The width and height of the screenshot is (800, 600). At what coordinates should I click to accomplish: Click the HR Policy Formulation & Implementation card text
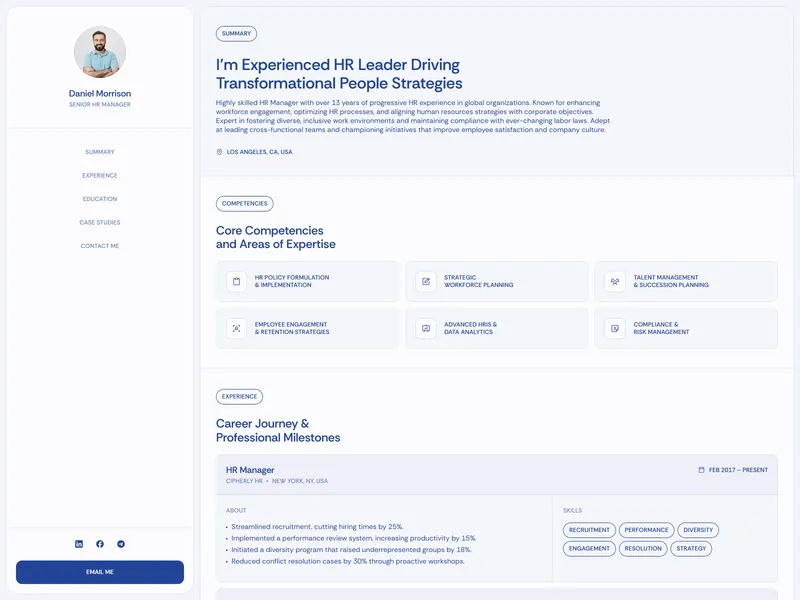292,281
